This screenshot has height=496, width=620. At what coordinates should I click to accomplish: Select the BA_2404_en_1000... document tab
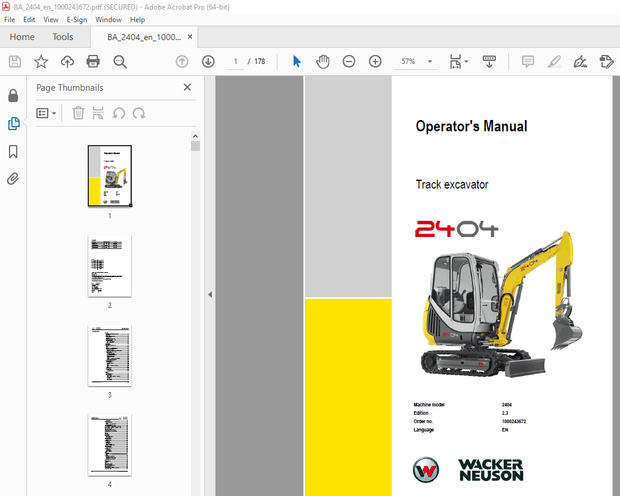[144, 37]
